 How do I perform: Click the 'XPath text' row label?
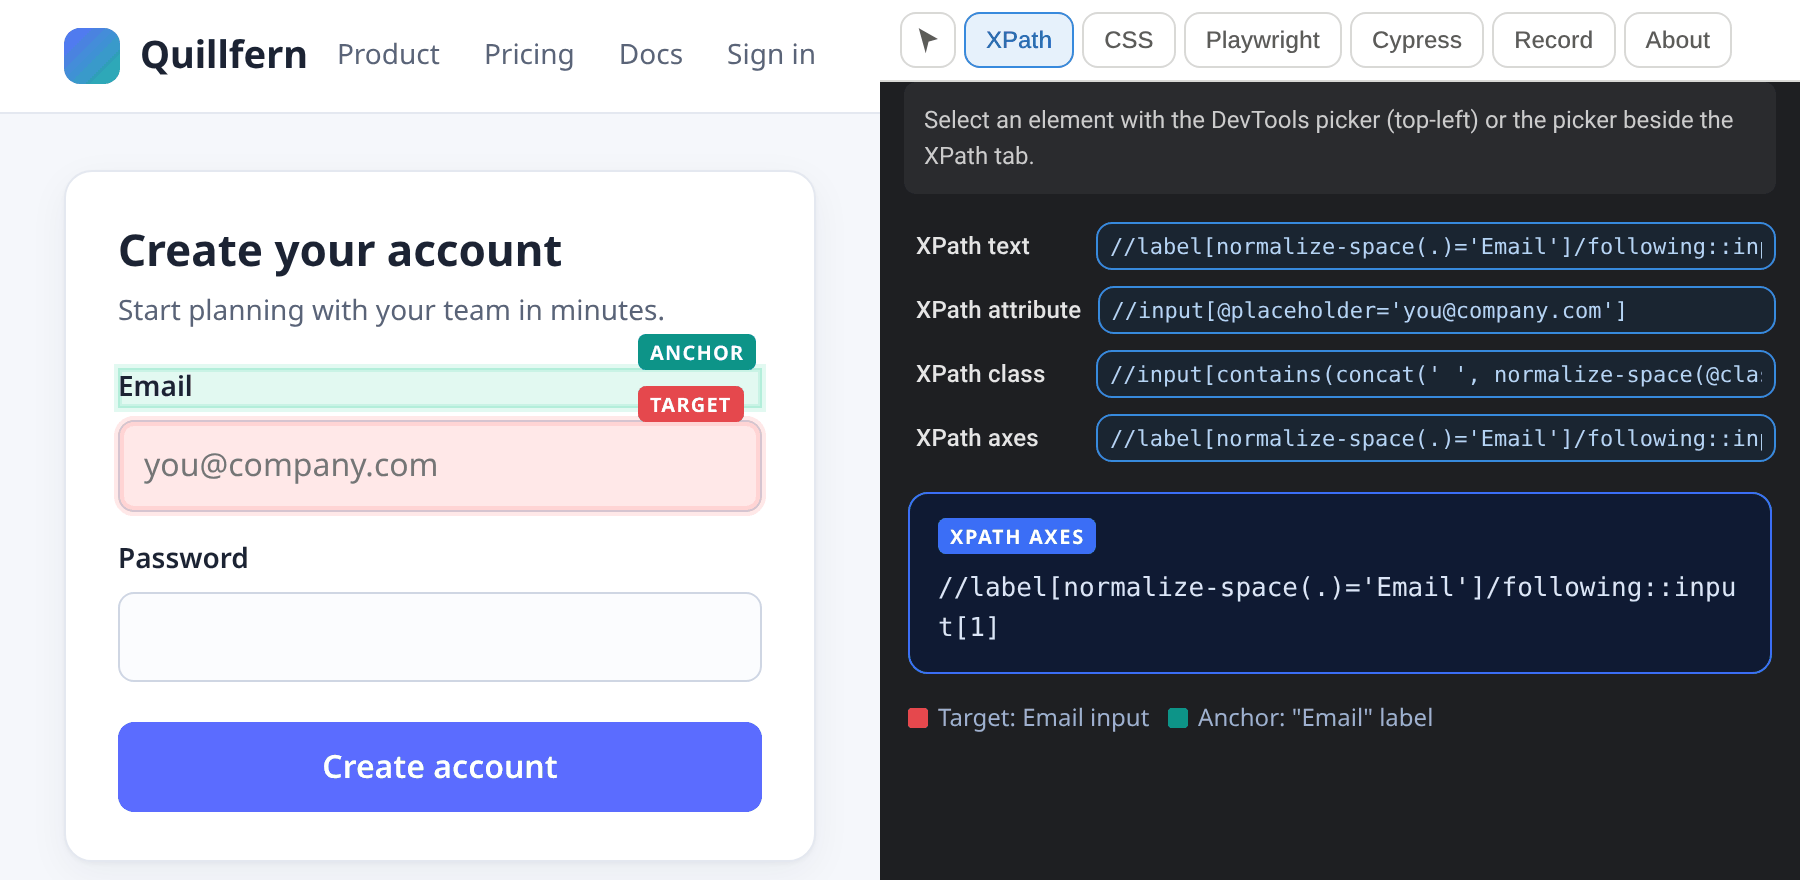pyautogui.click(x=972, y=246)
